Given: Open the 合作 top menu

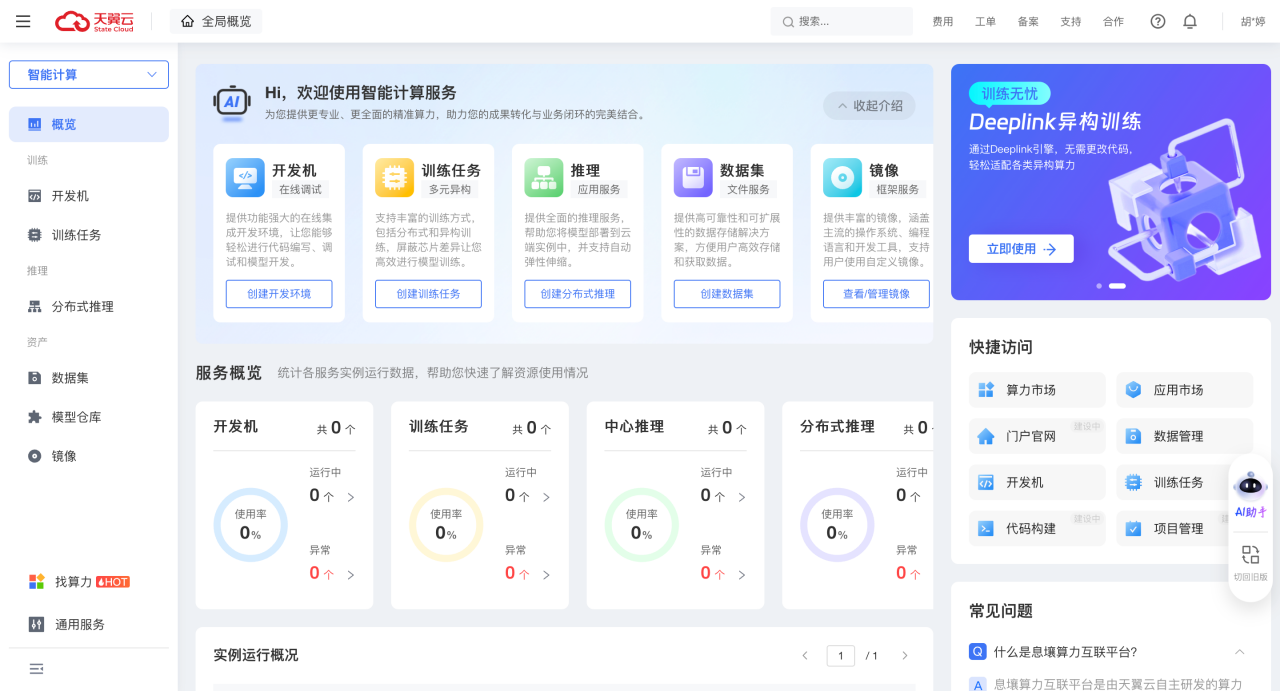Looking at the screenshot, I should [1113, 22].
